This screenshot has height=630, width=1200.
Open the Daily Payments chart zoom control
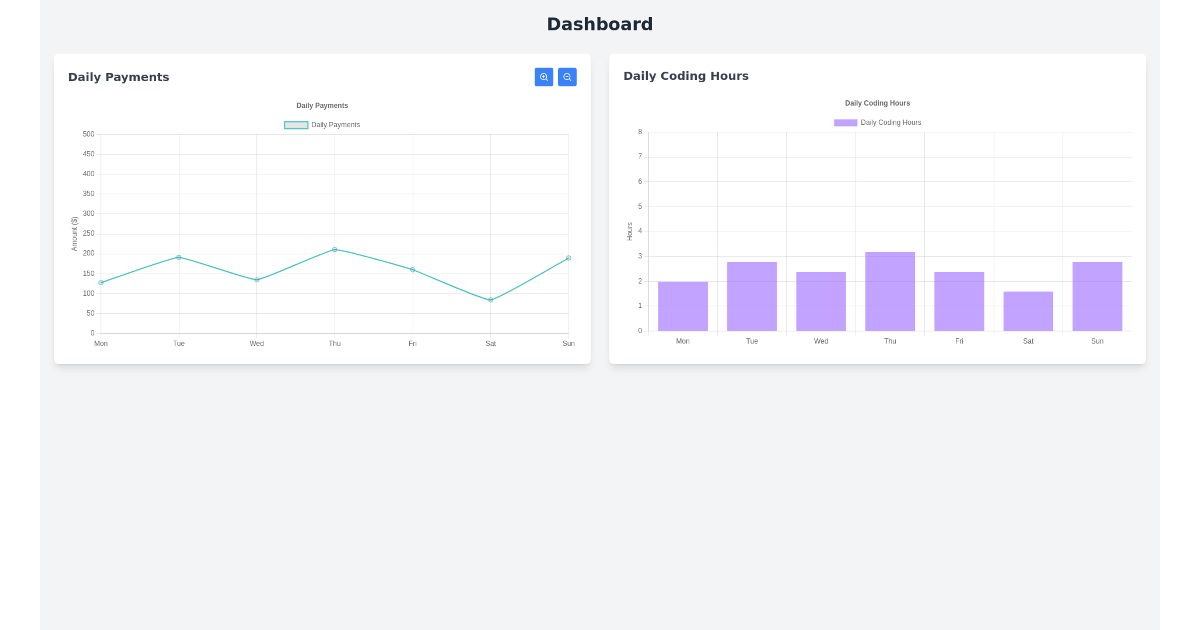[543, 77]
